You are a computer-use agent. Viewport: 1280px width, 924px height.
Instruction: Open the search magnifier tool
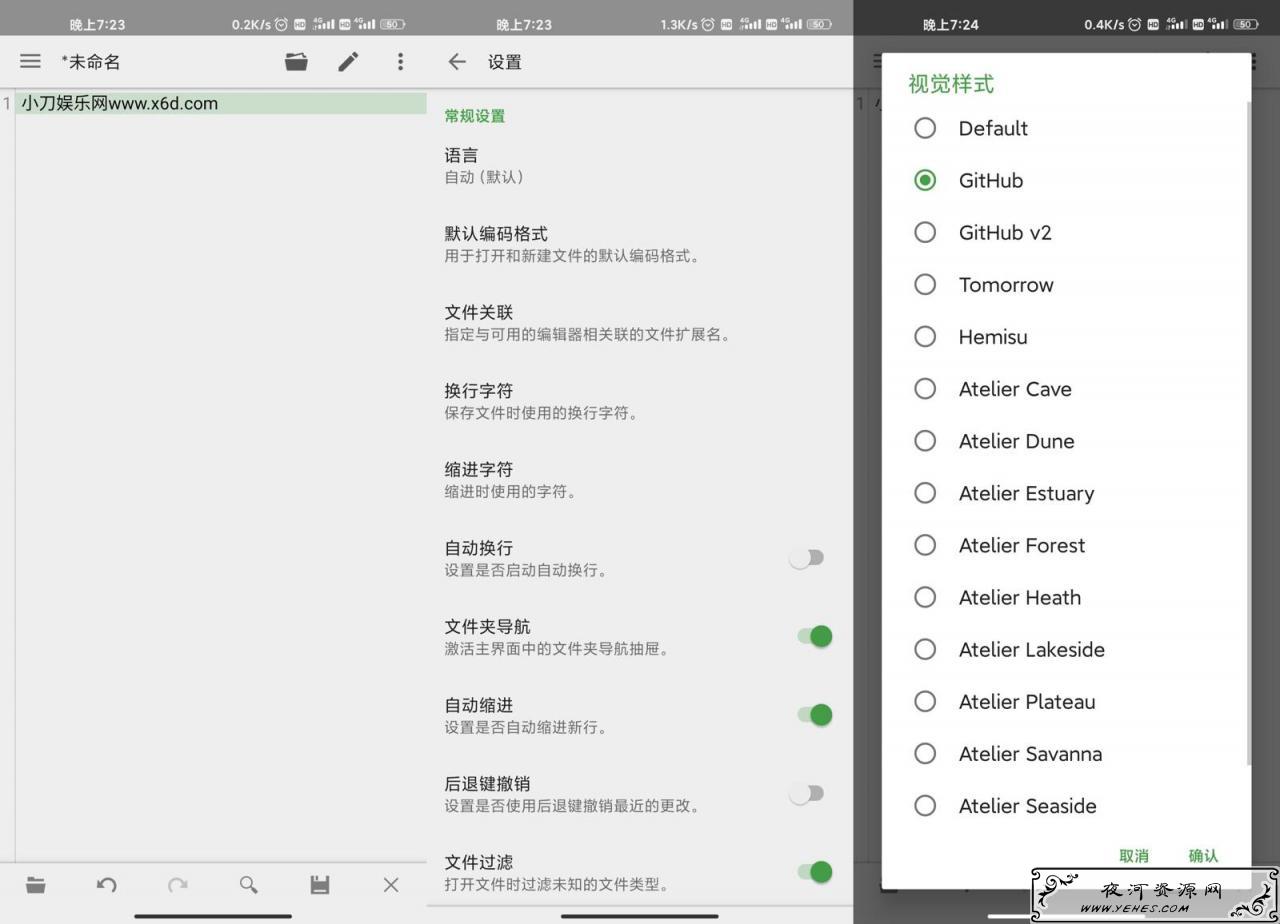click(x=249, y=884)
